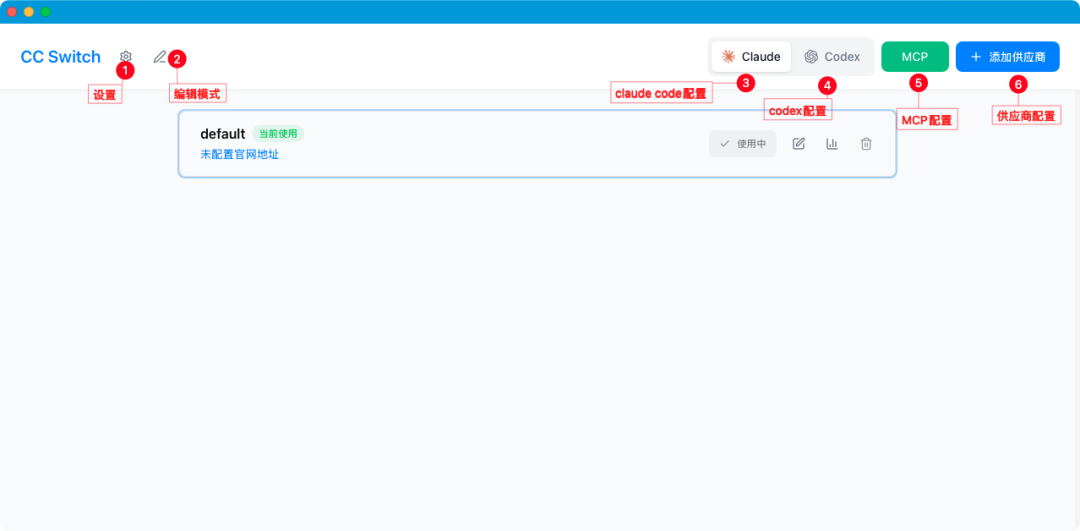The image size is (1080, 531).
Task: Switch to the Codex tab
Action: coord(832,57)
